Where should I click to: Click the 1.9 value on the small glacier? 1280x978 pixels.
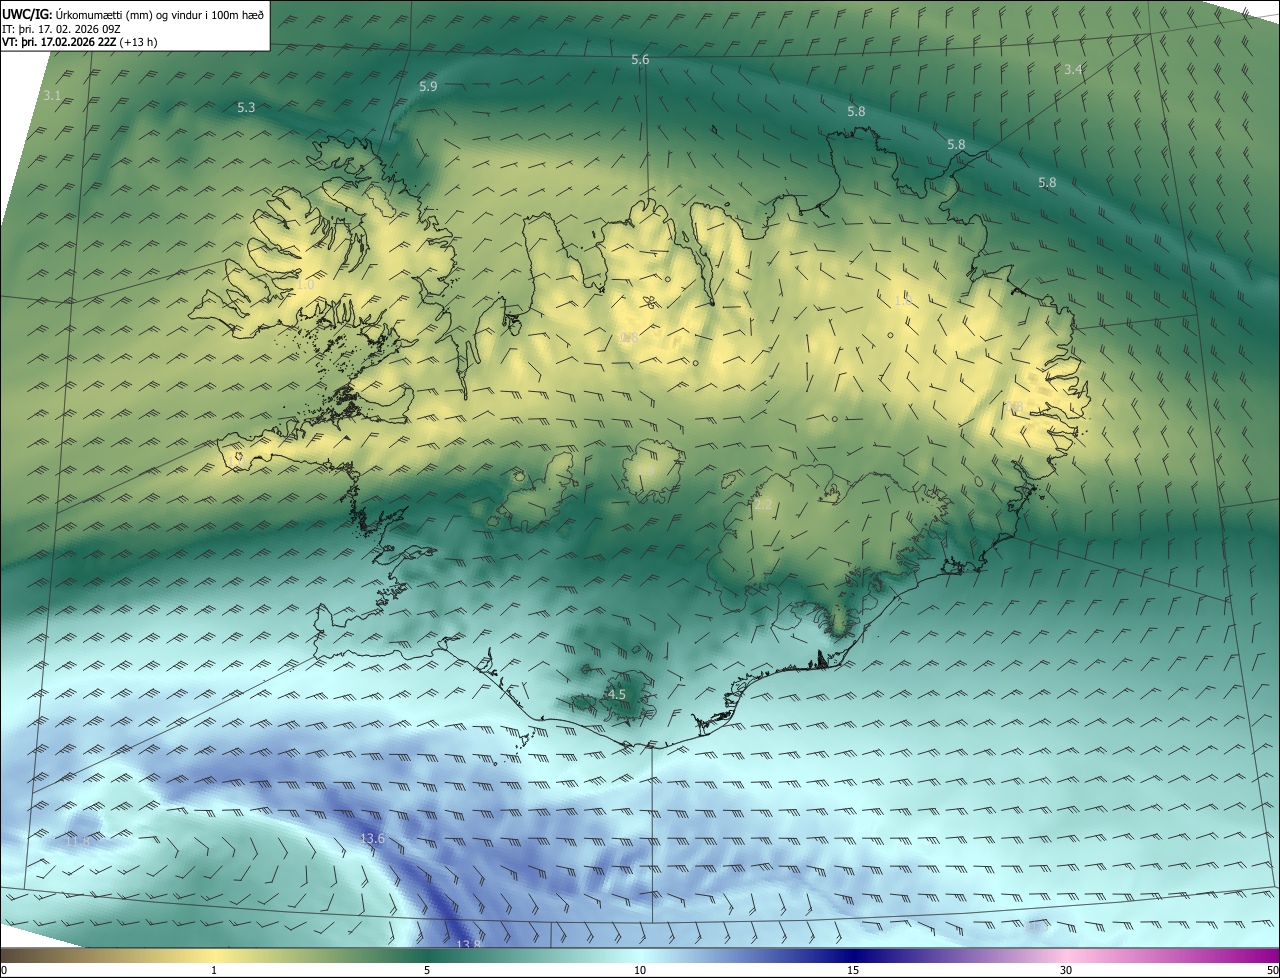pos(645,471)
